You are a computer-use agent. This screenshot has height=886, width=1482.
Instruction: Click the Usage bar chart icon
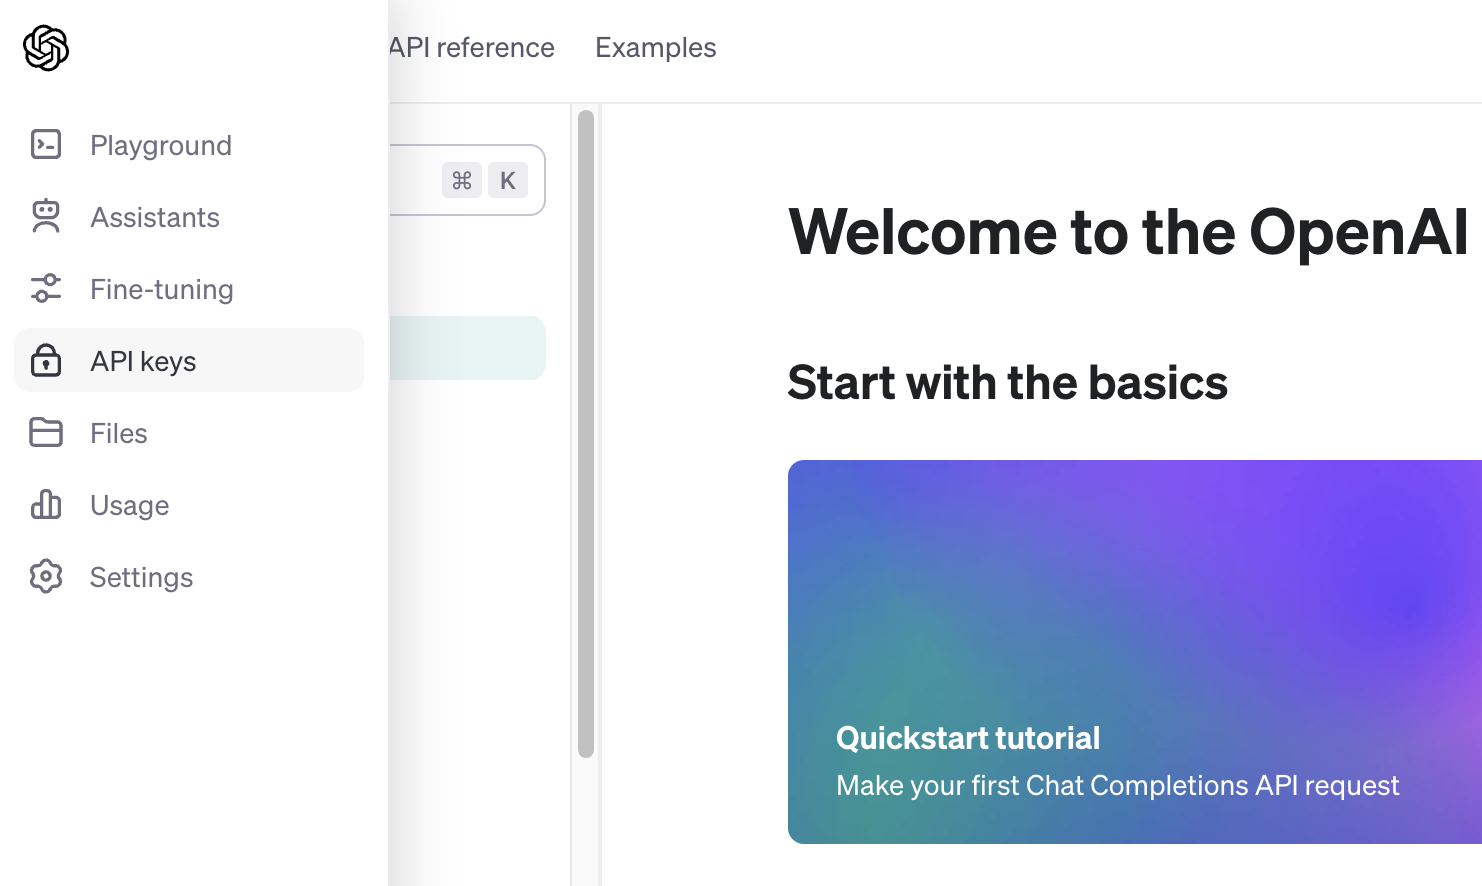pyautogui.click(x=46, y=505)
